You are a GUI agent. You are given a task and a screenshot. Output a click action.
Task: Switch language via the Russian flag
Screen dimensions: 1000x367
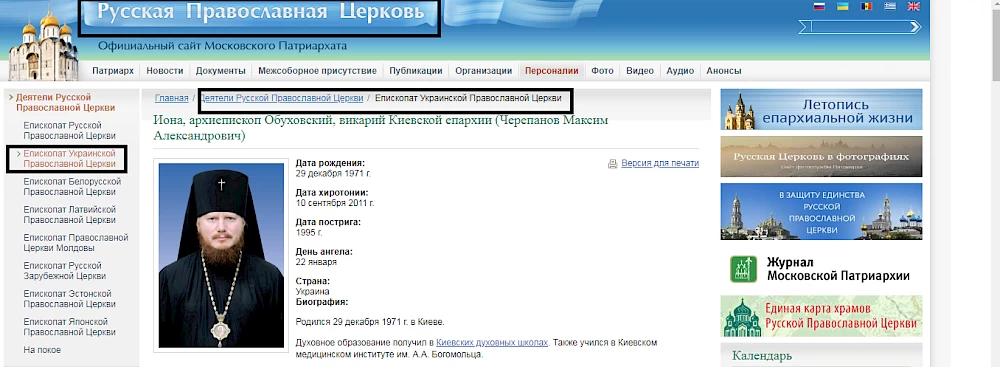pyautogui.click(x=820, y=6)
